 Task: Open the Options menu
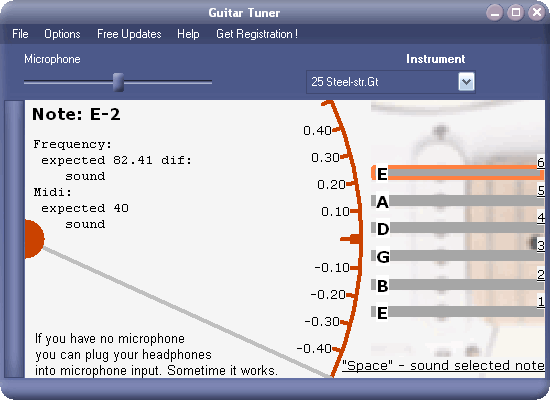[62, 34]
